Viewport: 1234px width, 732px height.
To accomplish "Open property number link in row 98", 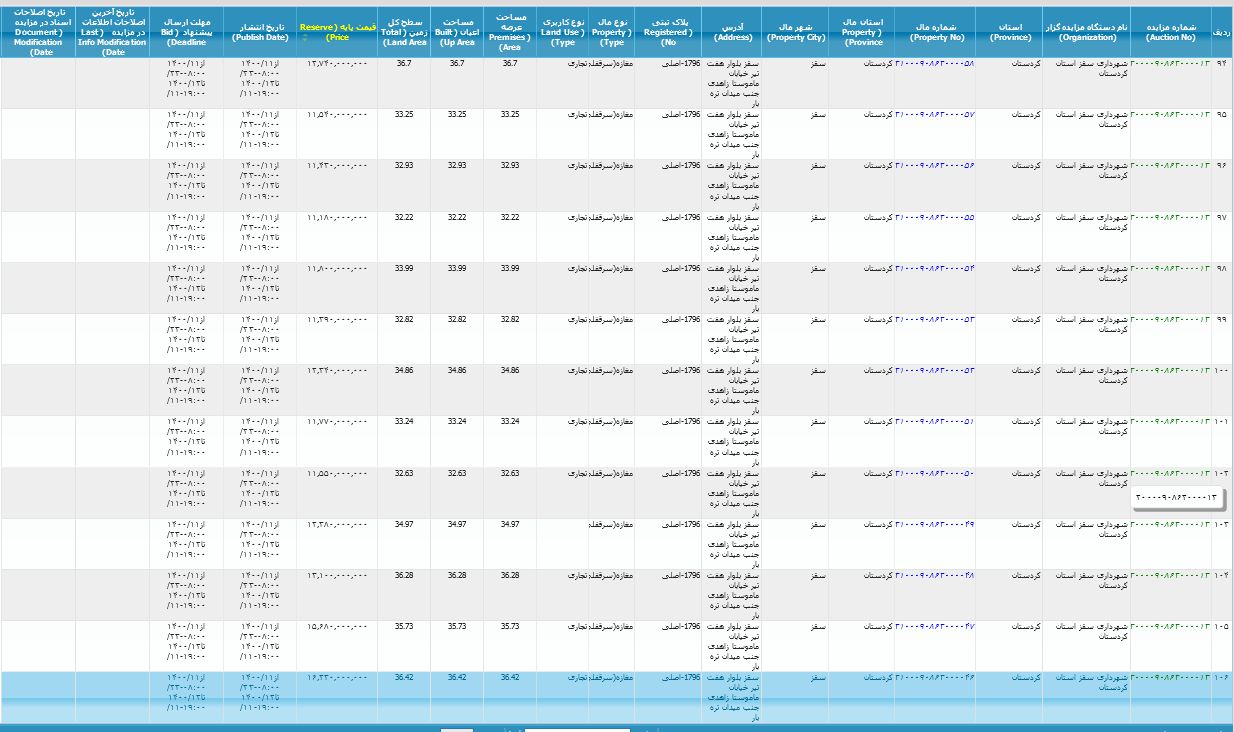I will 934,269.
